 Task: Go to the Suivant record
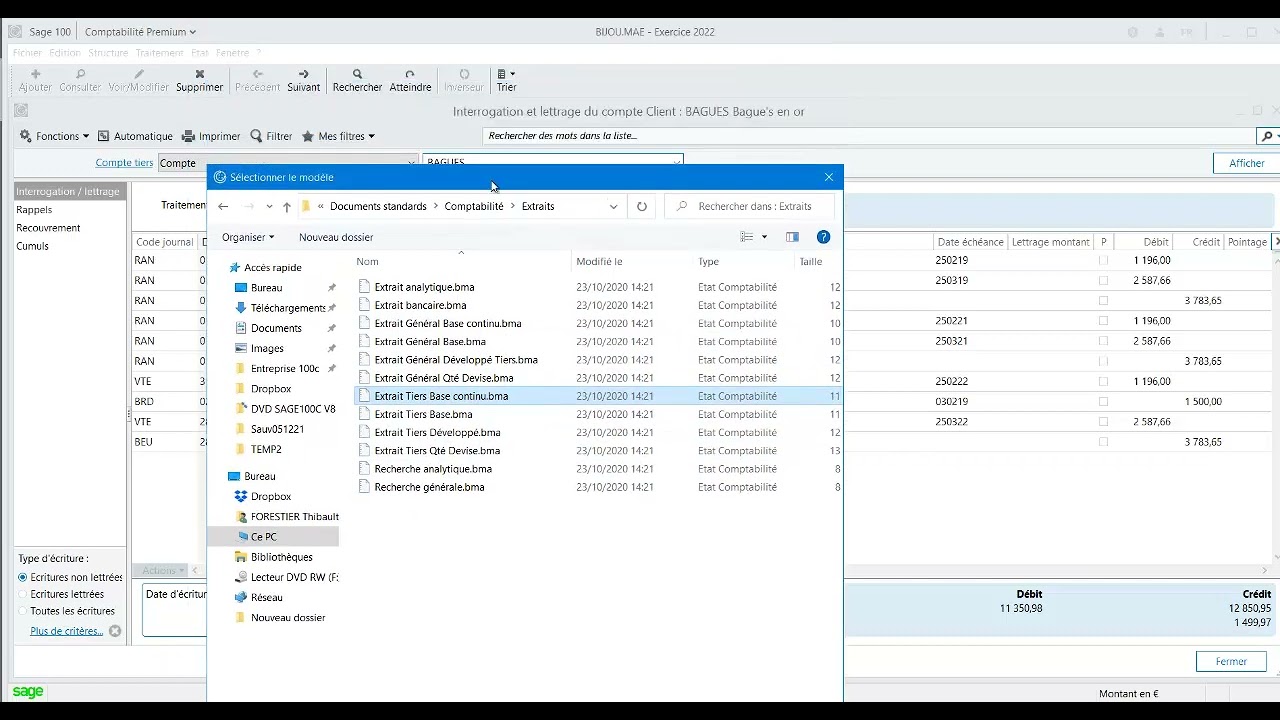pyautogui.click(x=303, y=80)
